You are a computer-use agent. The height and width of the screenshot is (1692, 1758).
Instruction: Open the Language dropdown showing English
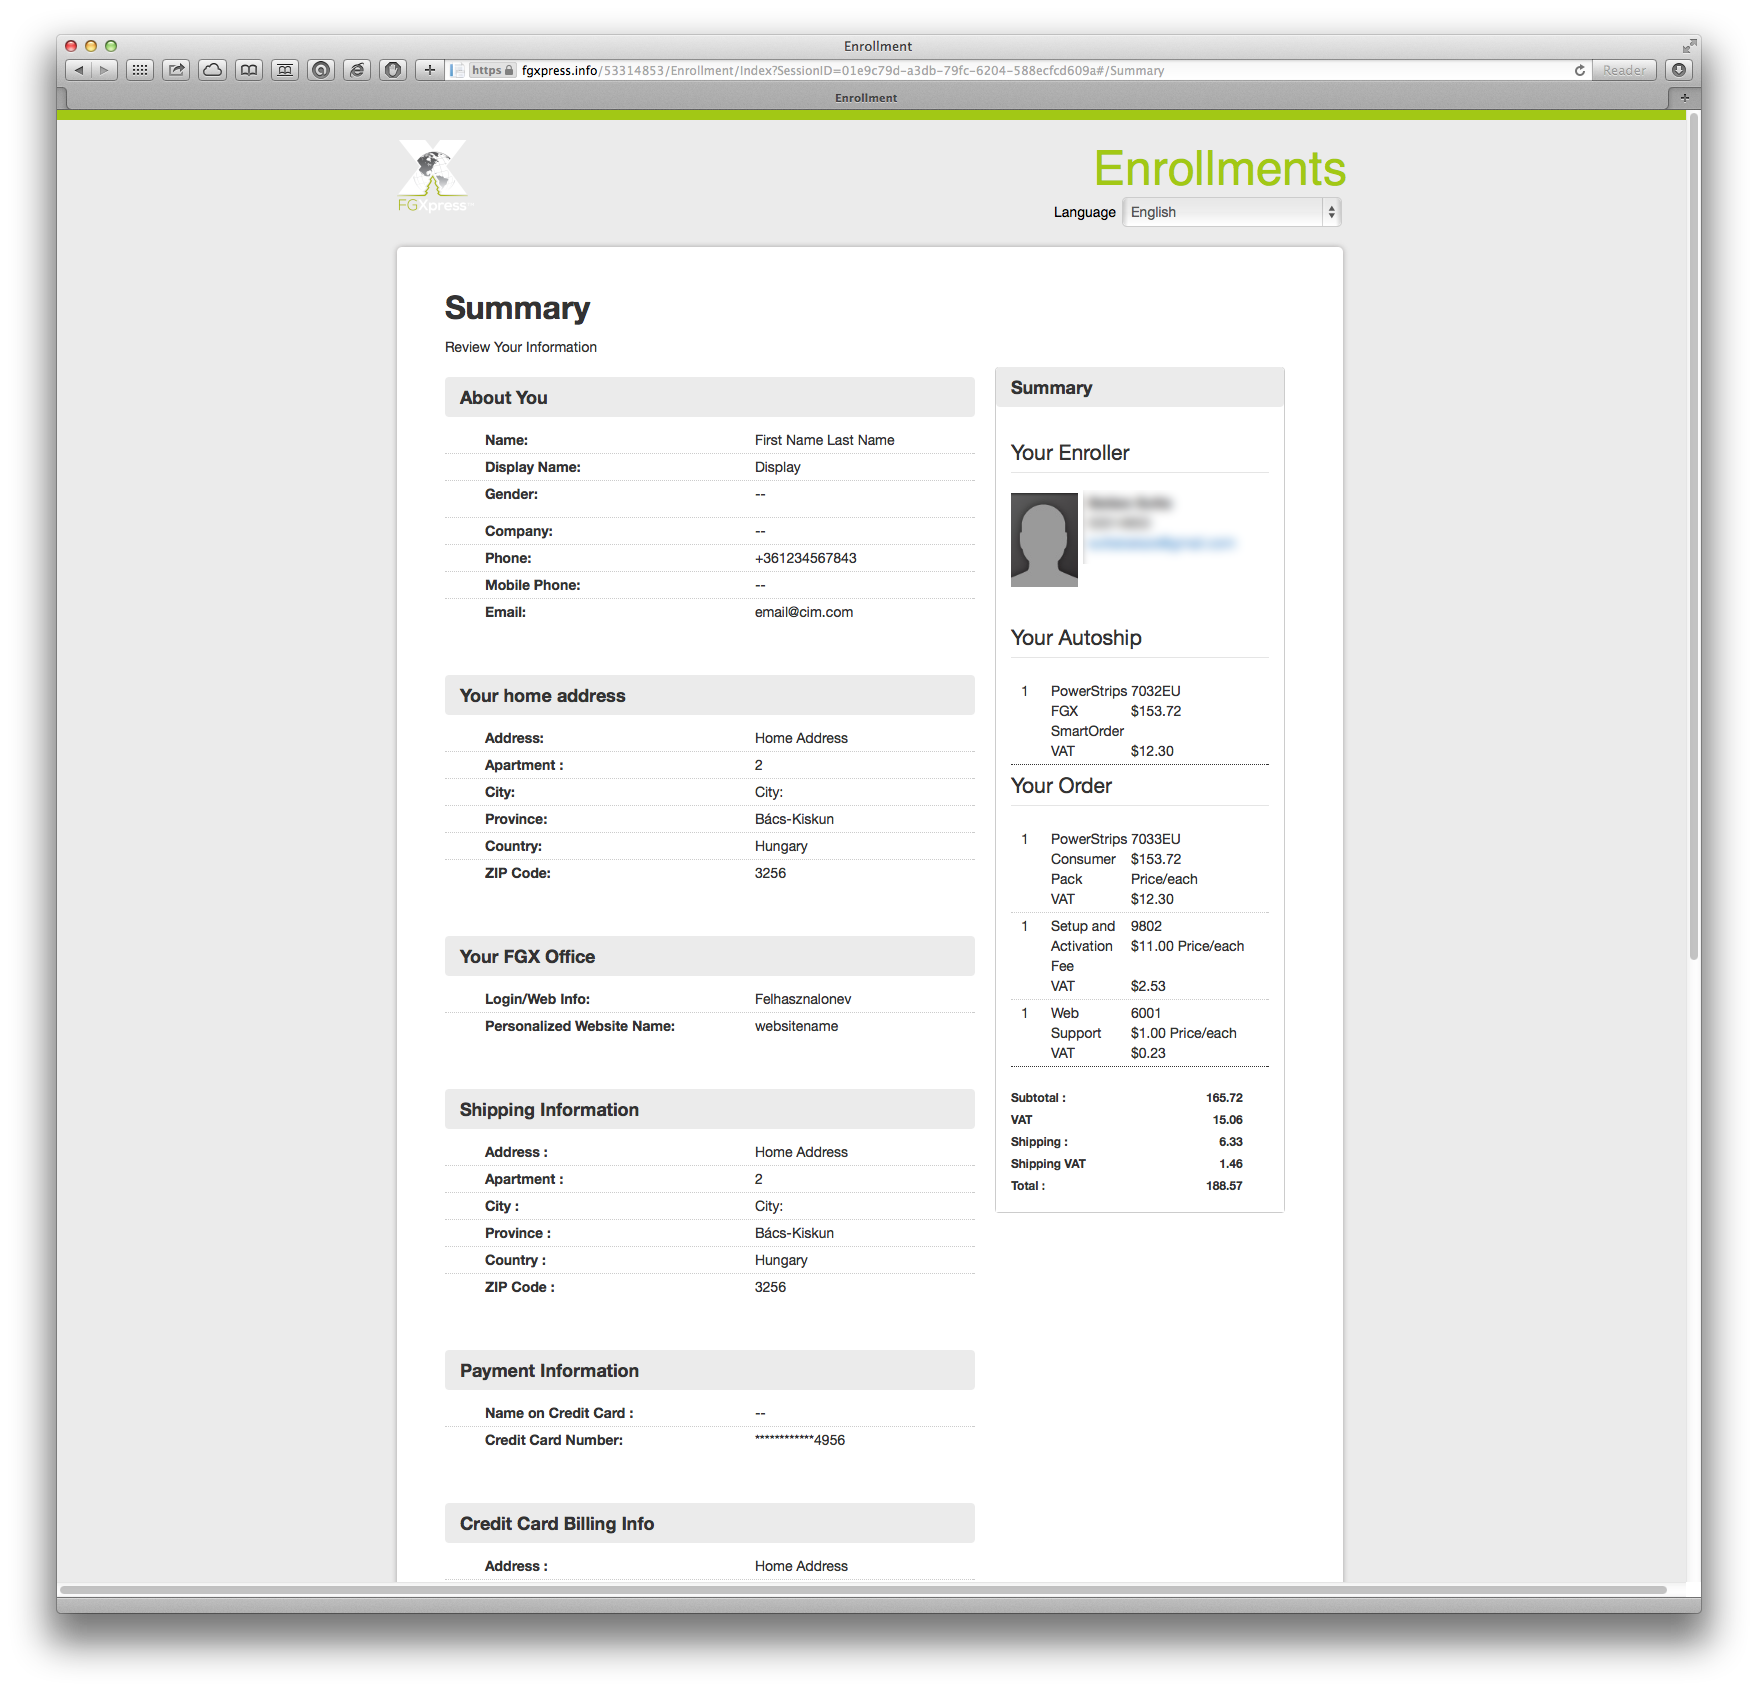[1231, 212]
